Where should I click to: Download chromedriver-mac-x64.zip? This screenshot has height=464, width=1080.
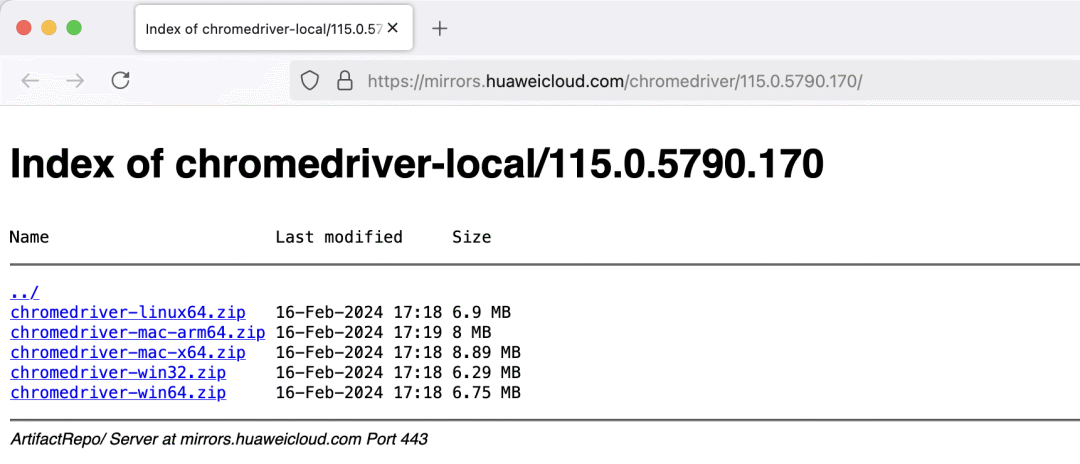(x=128, y=352)
